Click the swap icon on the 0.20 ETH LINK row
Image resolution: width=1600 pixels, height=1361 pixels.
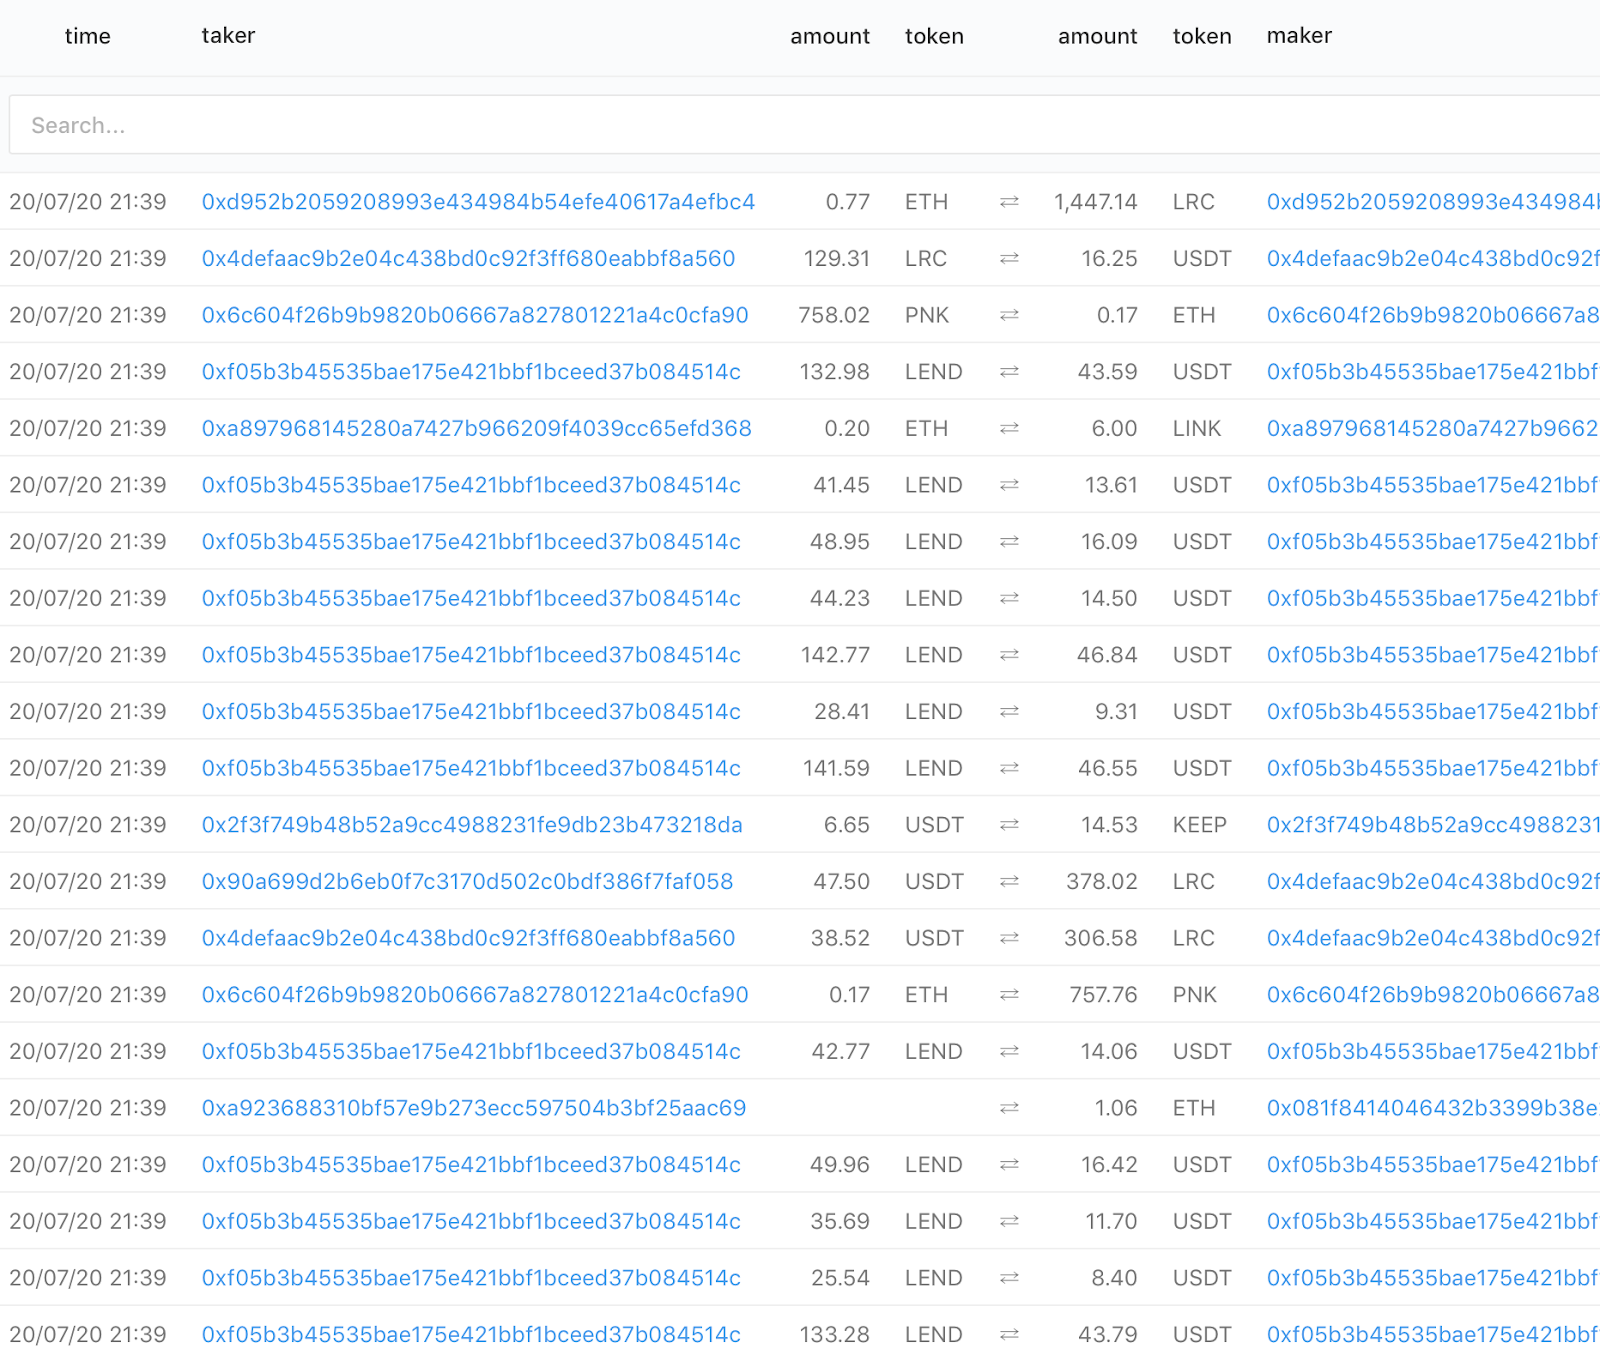point(1009,428)
